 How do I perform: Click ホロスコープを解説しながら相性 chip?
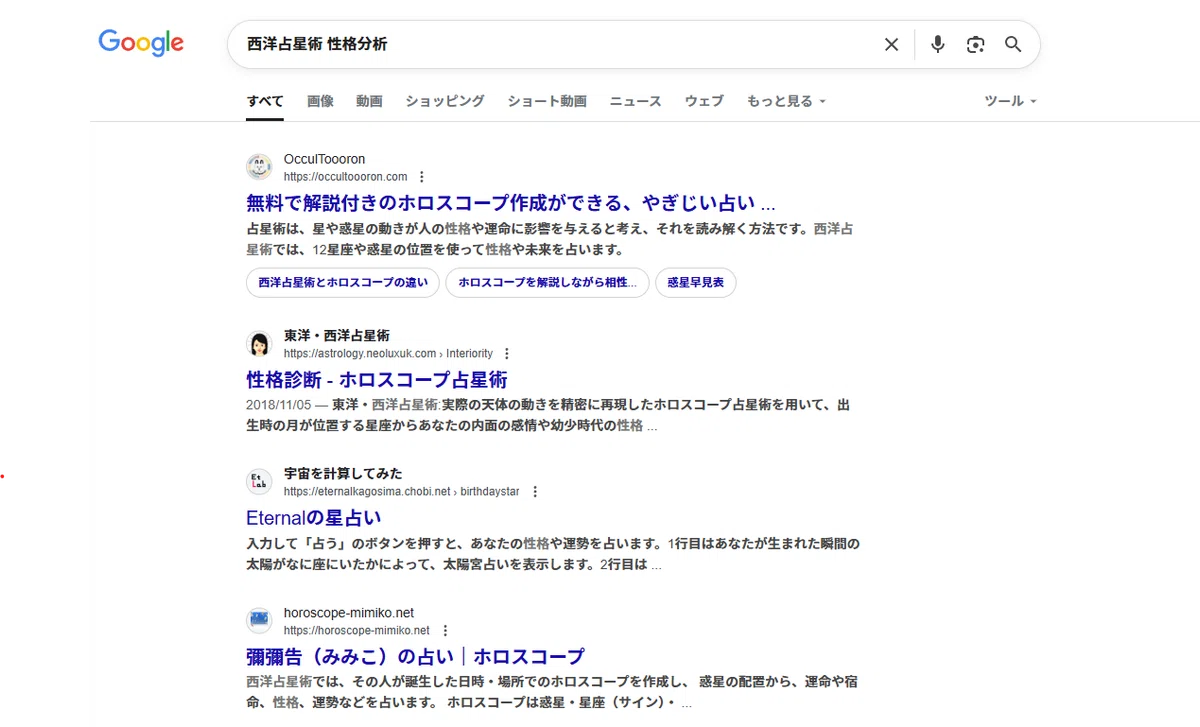point(547,283)
